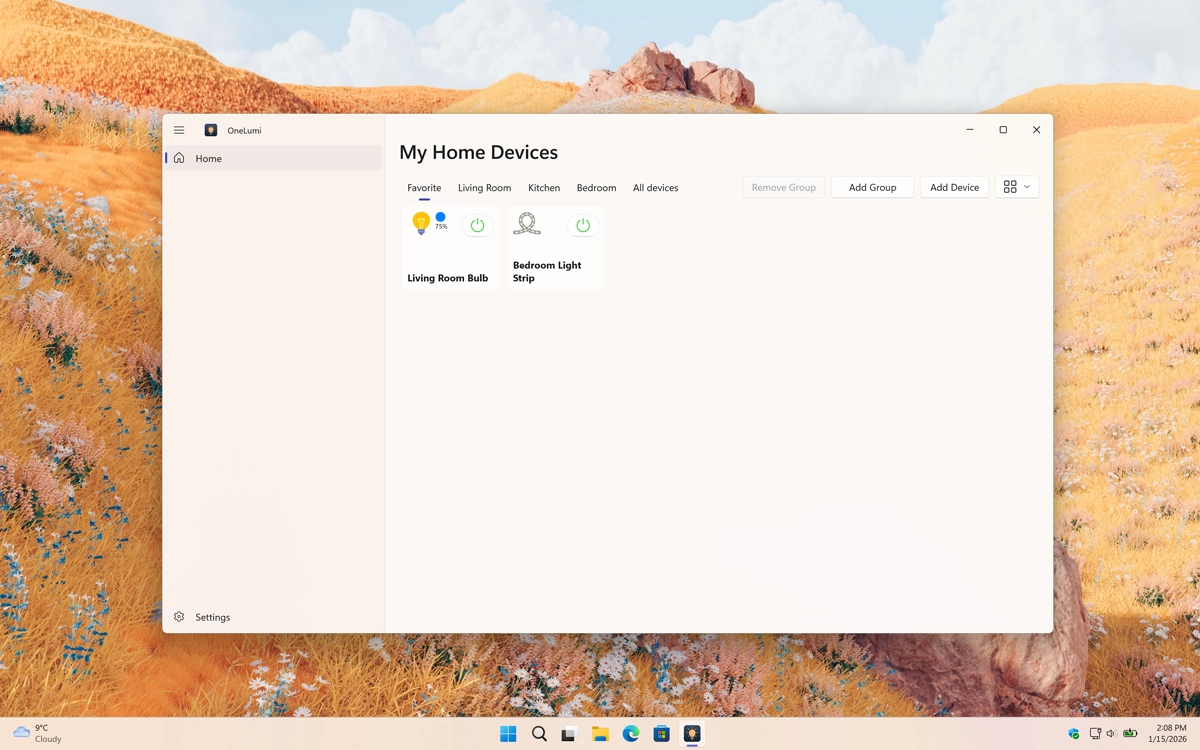This screenshot has height=750, width=1200.
Task: Expand the system tray hidden icons
Action: pyautogui.click(x=1072, y=733)
